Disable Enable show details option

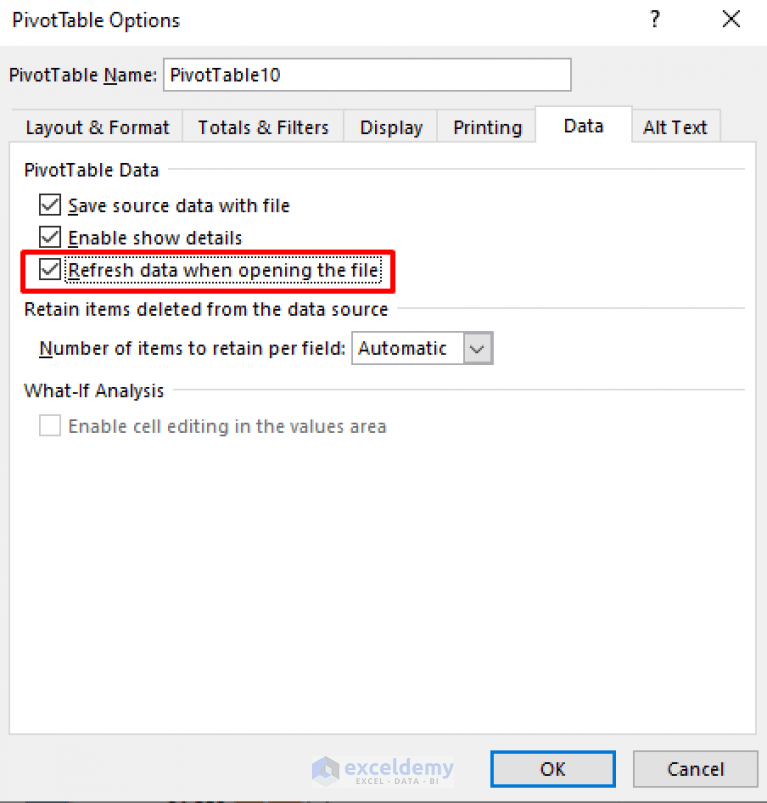point(49,237)
